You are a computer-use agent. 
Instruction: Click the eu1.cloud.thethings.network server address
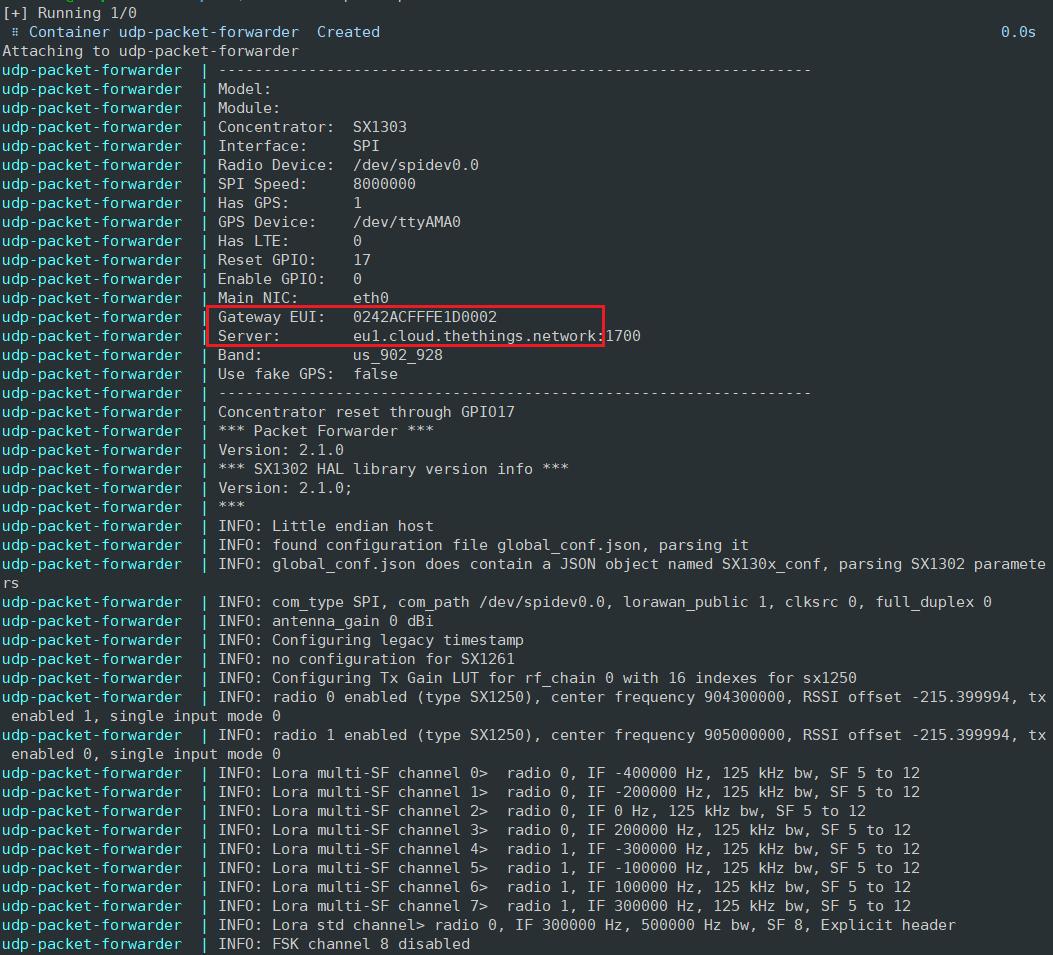click(477, 336)
